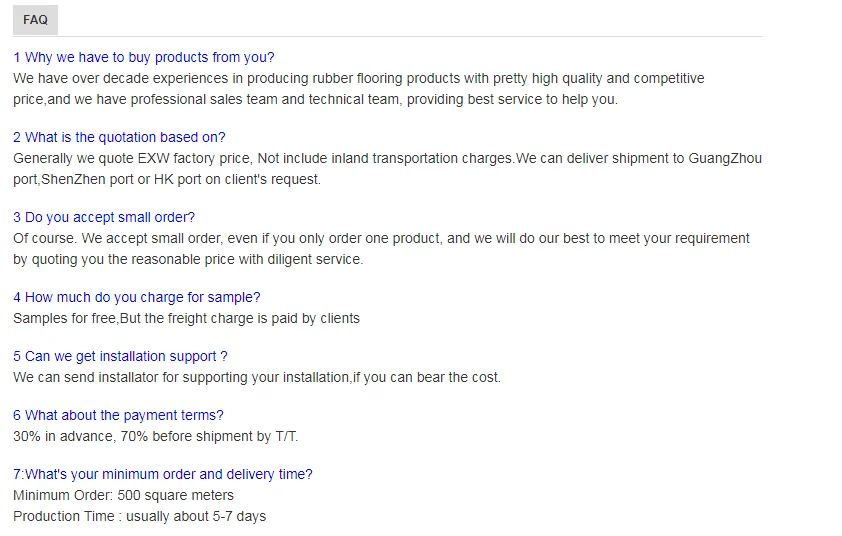This screenshot has width=842, height=536.
Task: Click the 'Of course. We accept small order' line
Action: (x=381, y=238)
